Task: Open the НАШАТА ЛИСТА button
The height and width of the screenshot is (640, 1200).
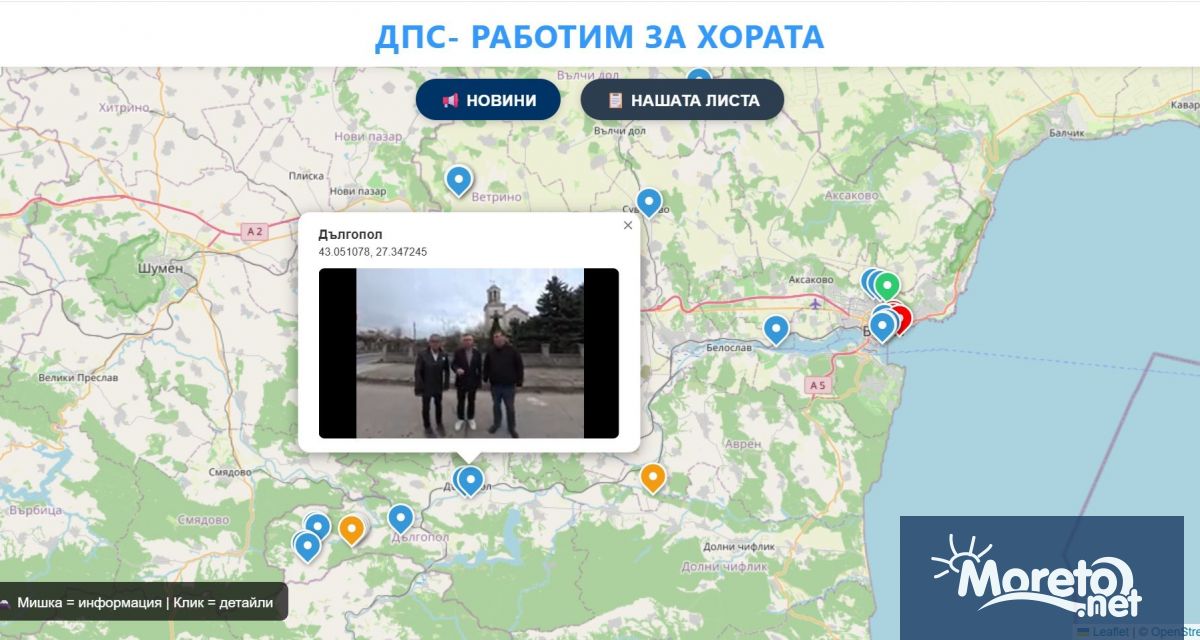Action: (x=682, y=100)
